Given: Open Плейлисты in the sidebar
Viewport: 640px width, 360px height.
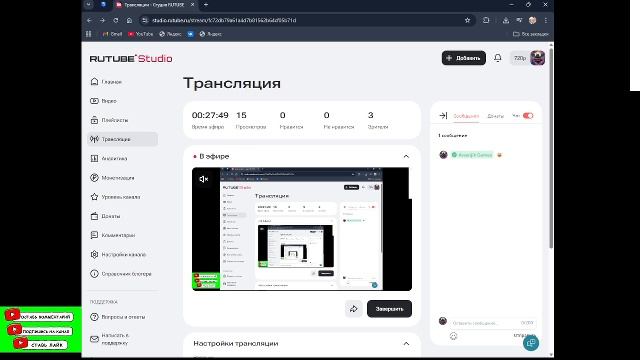Looking at the screenshot, I should click(109, 120).
